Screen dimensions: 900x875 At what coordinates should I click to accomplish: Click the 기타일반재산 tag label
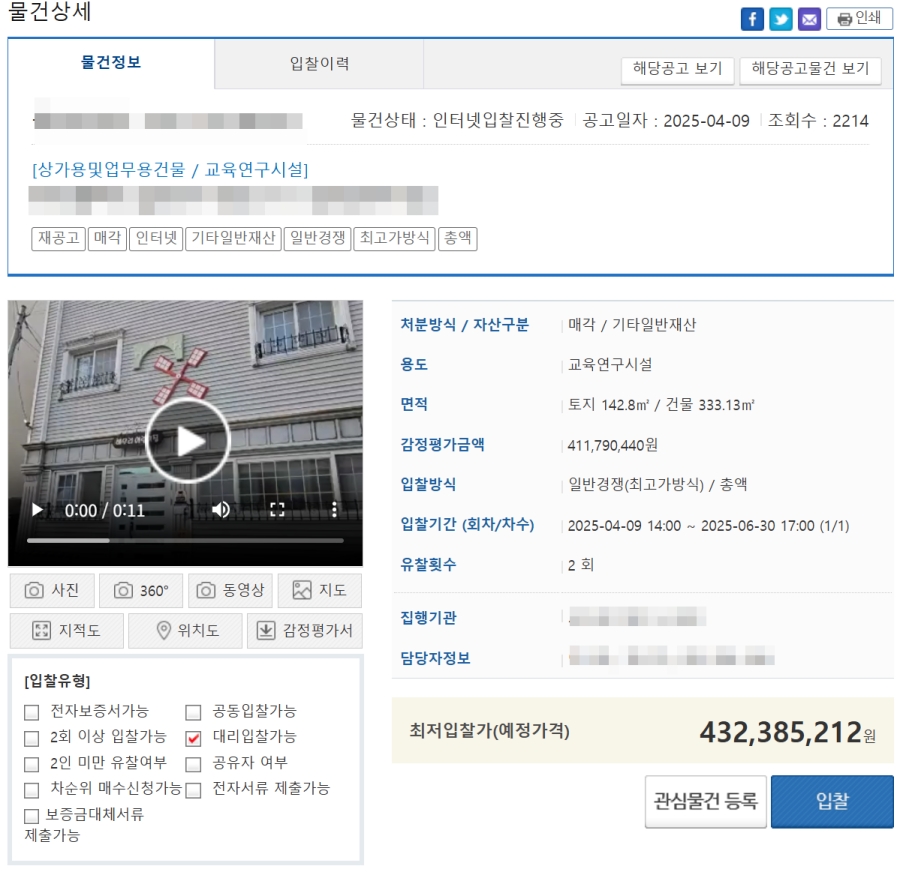pyautogui.click(x=233, y=238)
